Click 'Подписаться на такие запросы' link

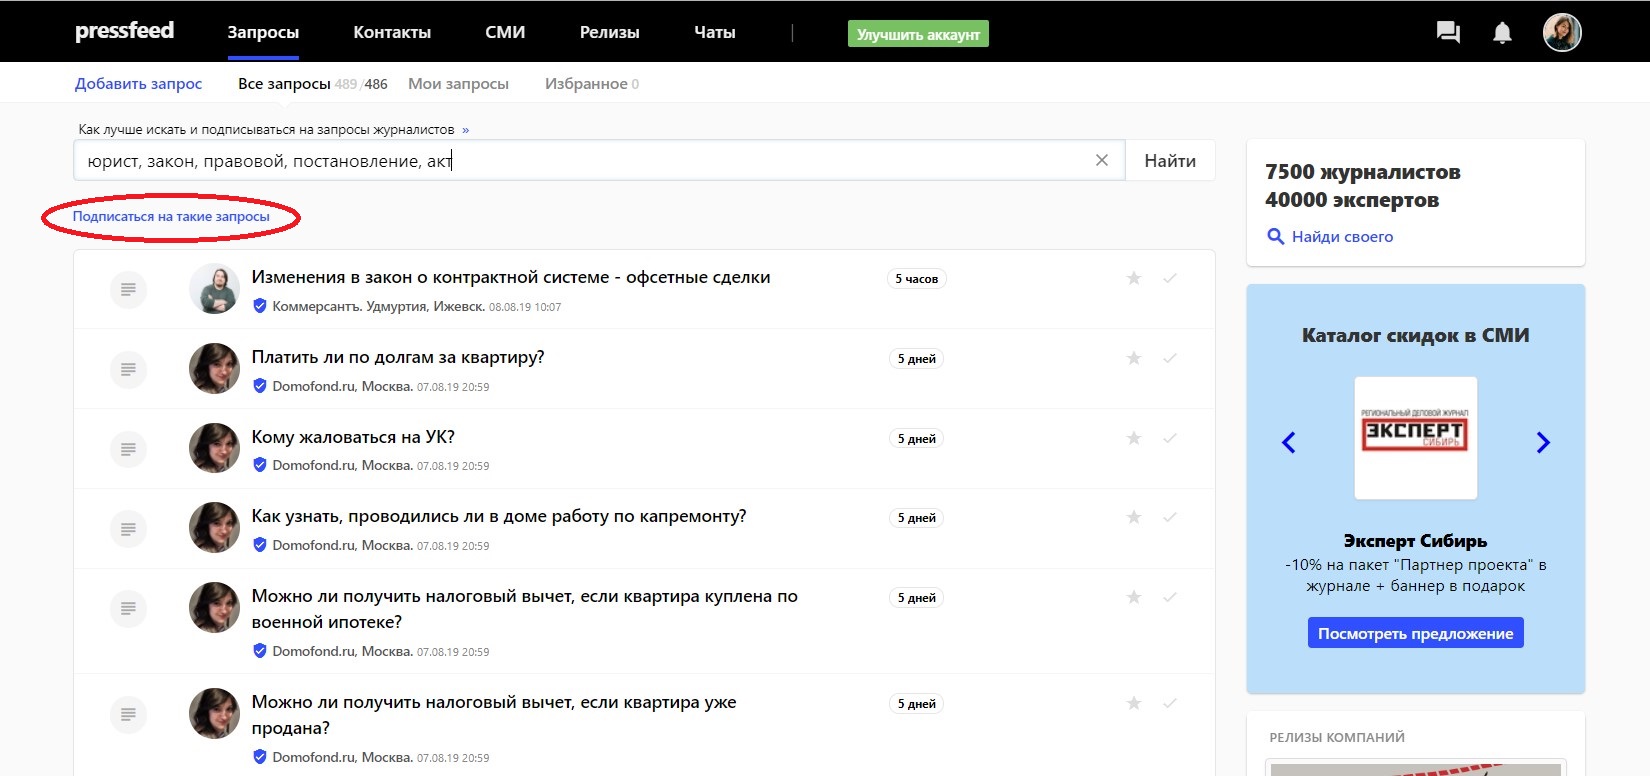coord(171,216)
